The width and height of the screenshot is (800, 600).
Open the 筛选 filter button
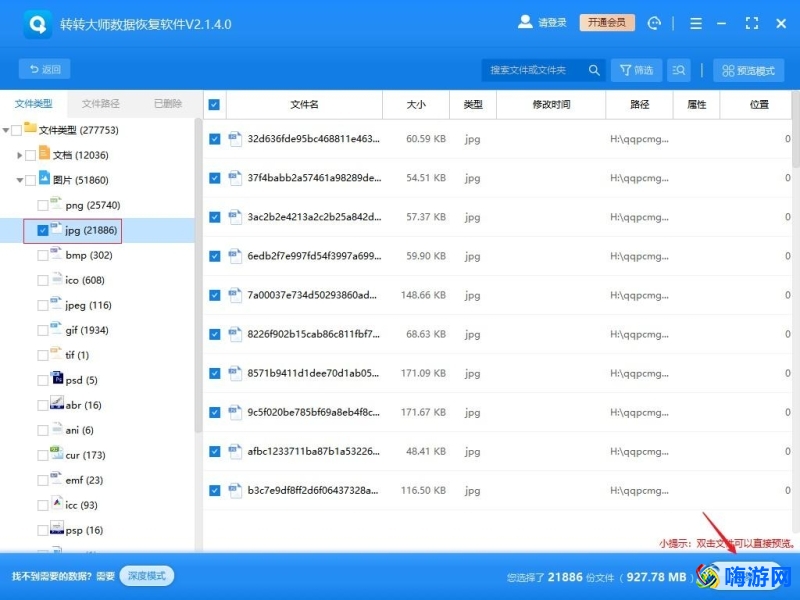pos(636,70)
